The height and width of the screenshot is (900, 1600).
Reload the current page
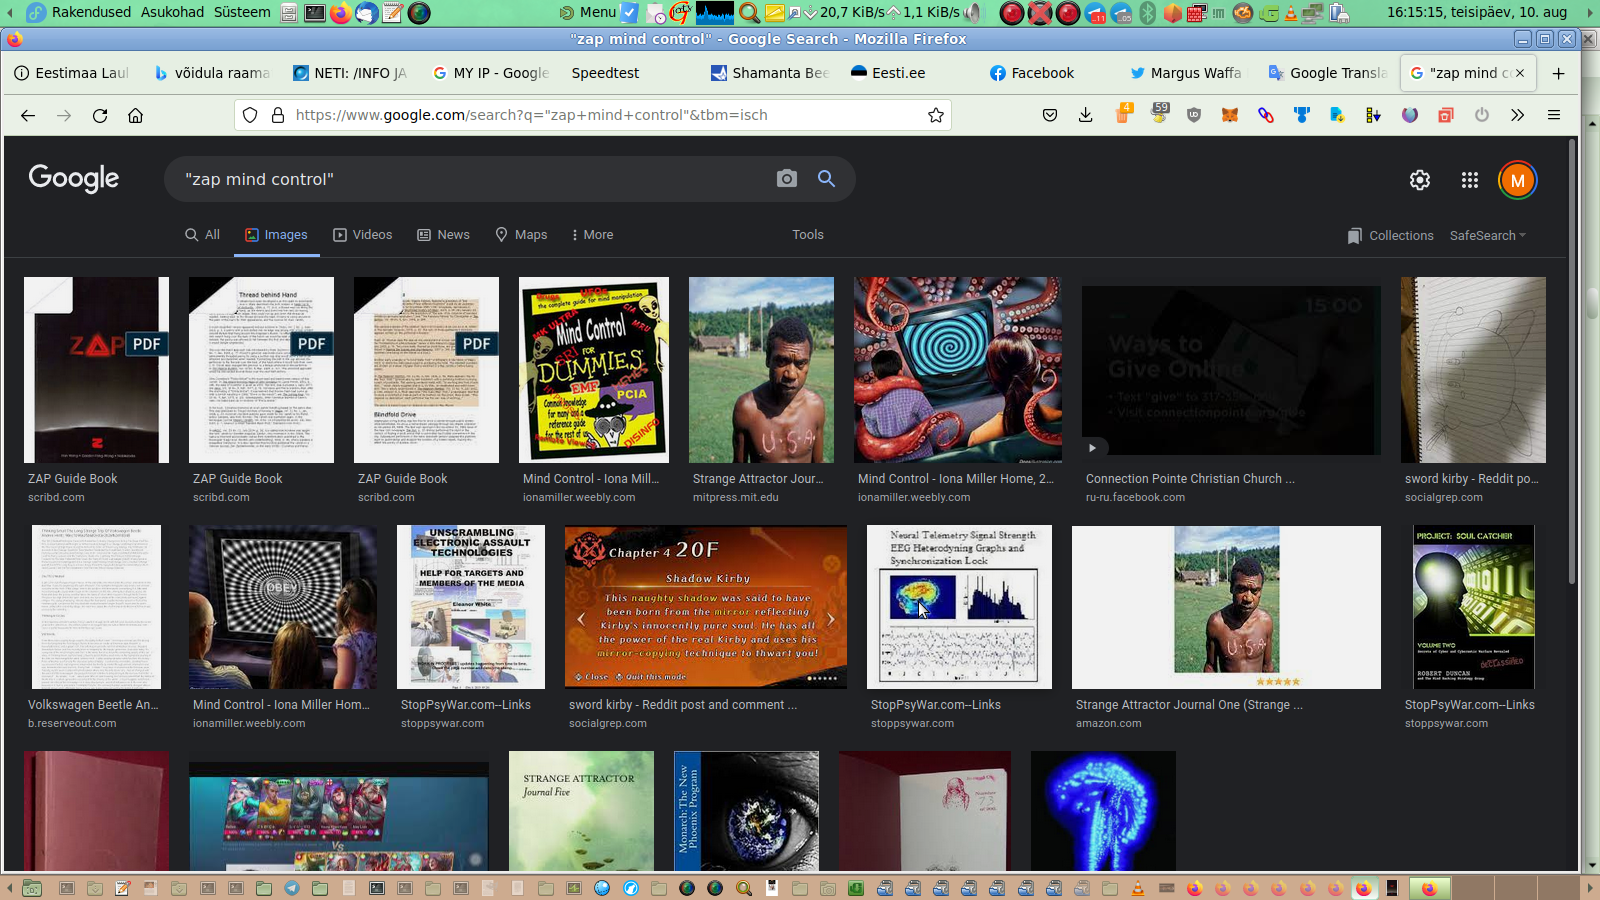[100, 115]
